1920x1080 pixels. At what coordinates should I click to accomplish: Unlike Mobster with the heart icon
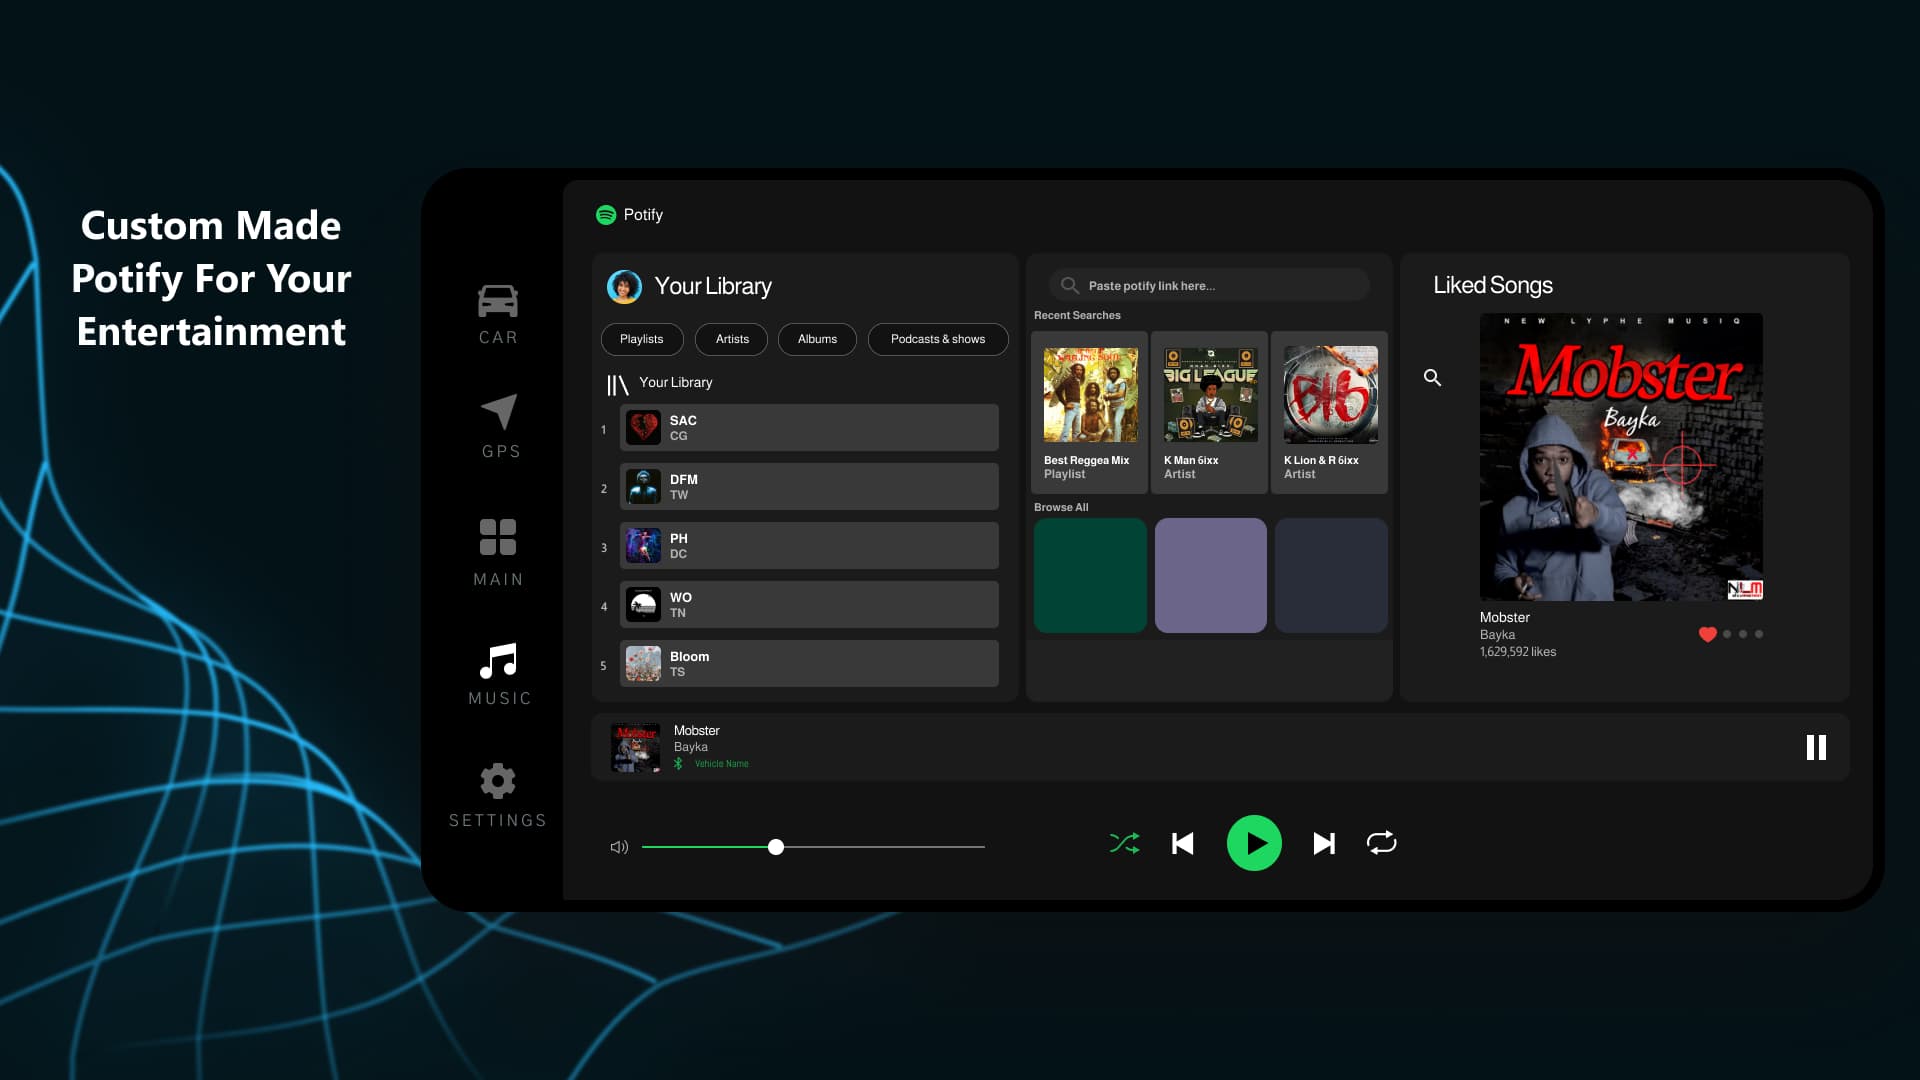click(1708, 634)
